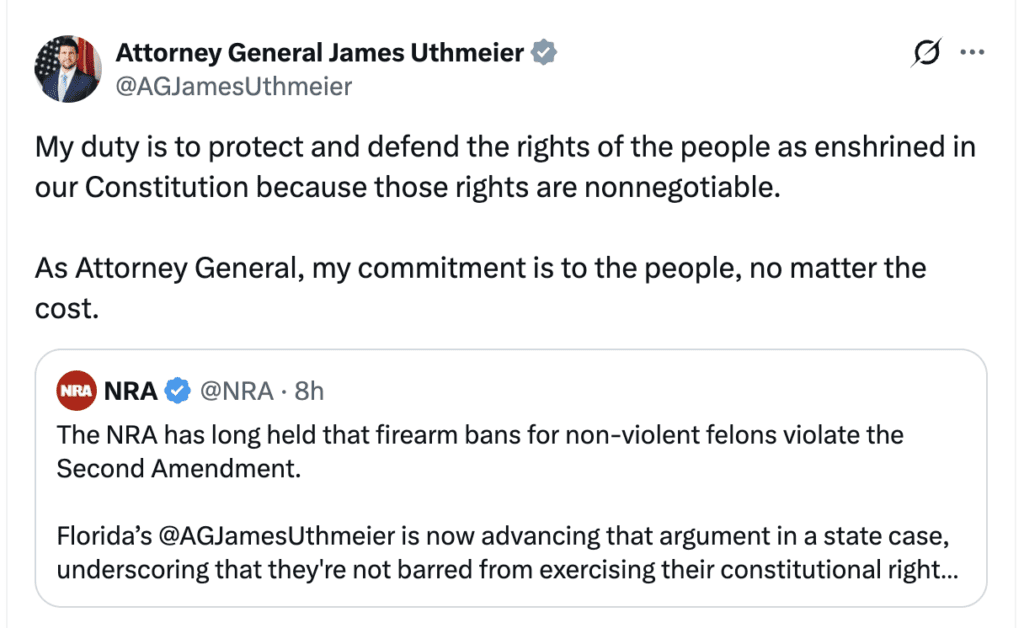Click the 'As Attorney General, my commitment' paragraph

pyautogui.click(x=480, y=268)
